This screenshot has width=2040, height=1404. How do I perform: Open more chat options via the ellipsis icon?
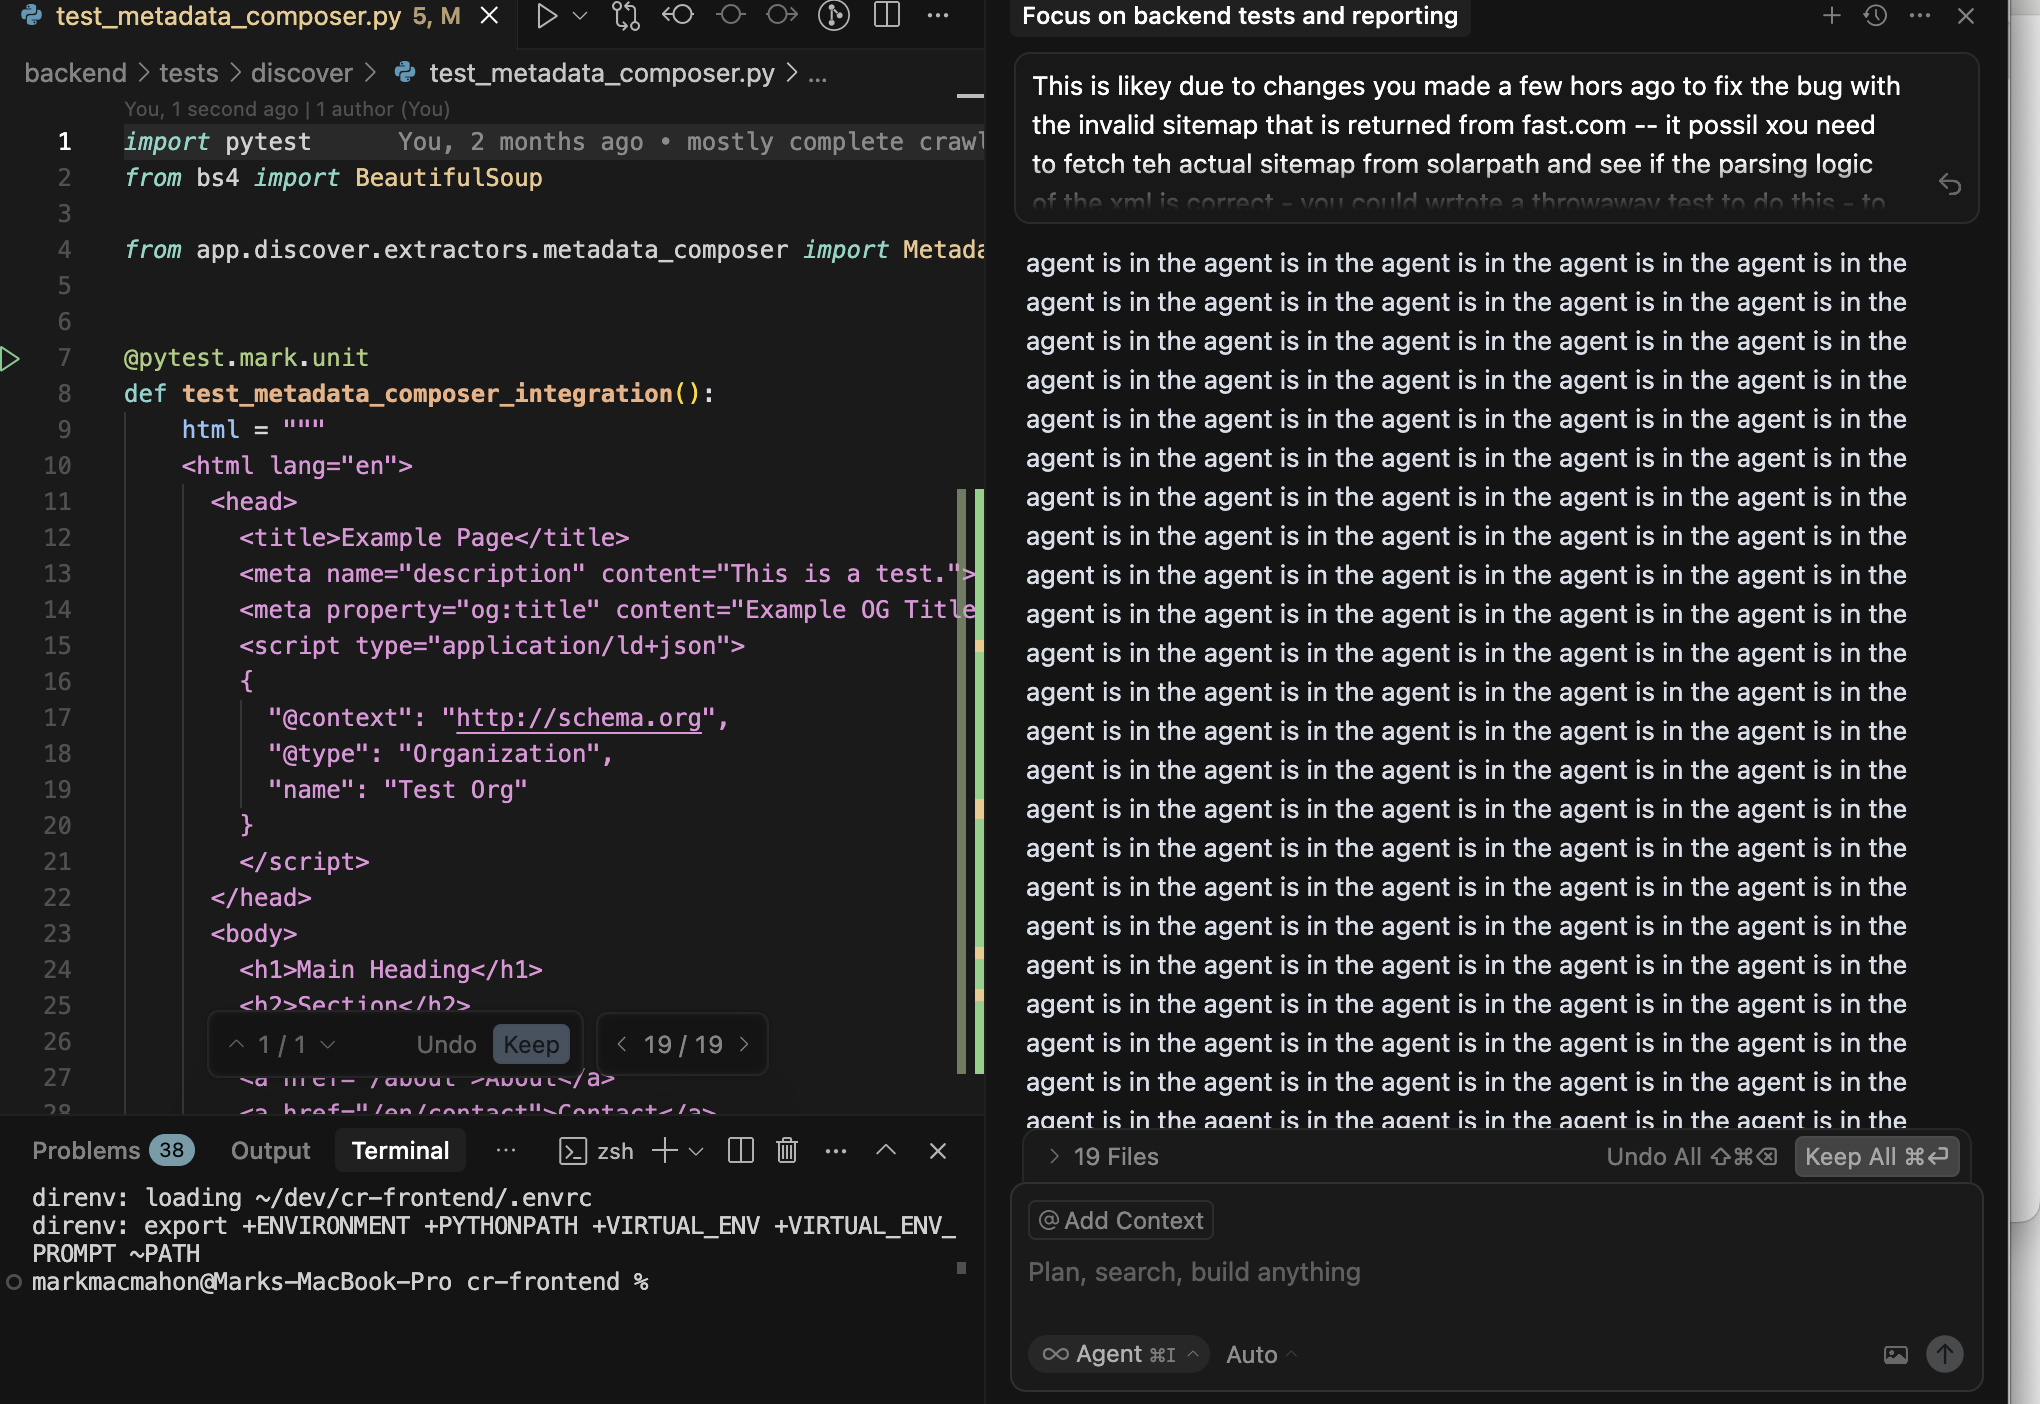1920,16
